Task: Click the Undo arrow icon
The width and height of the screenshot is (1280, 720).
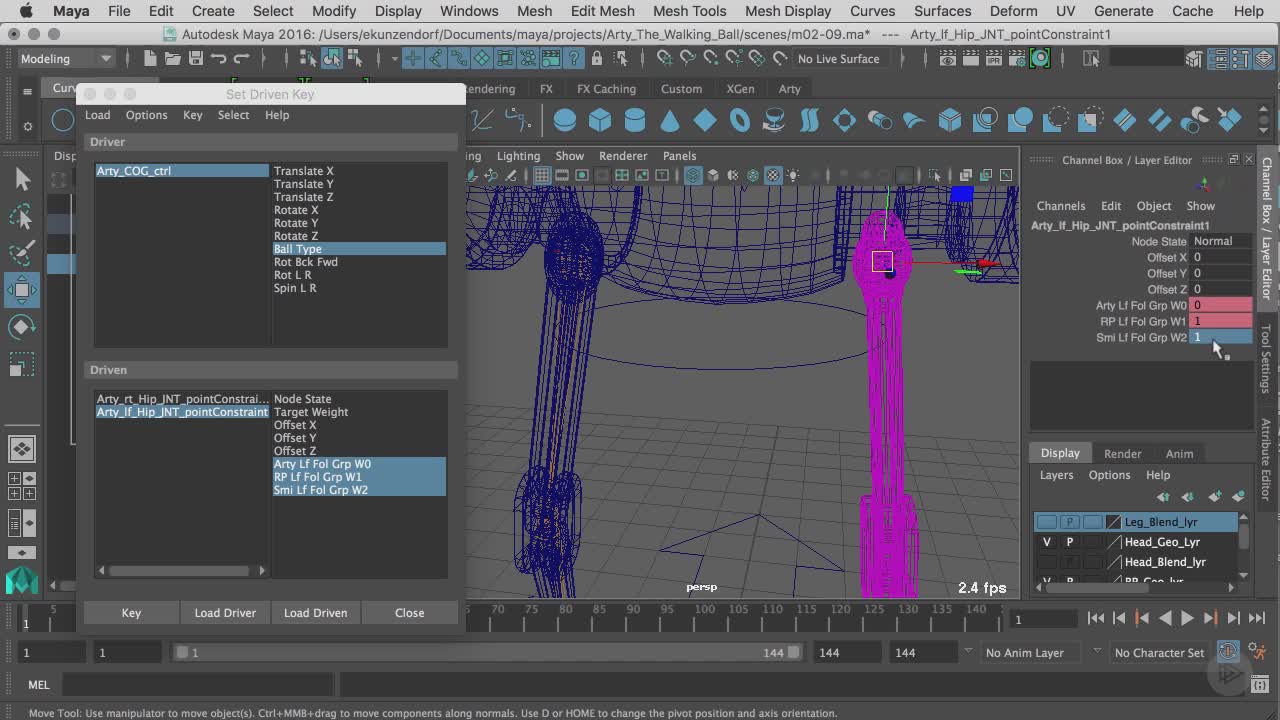Action: pos(218,59)
